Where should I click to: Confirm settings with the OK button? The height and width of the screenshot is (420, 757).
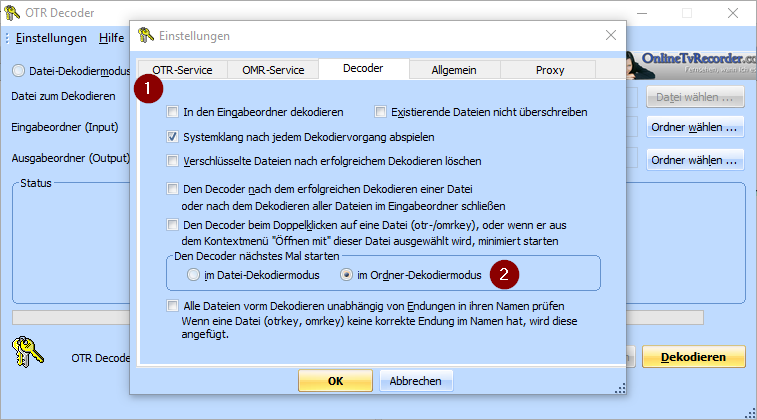point(335,381)
